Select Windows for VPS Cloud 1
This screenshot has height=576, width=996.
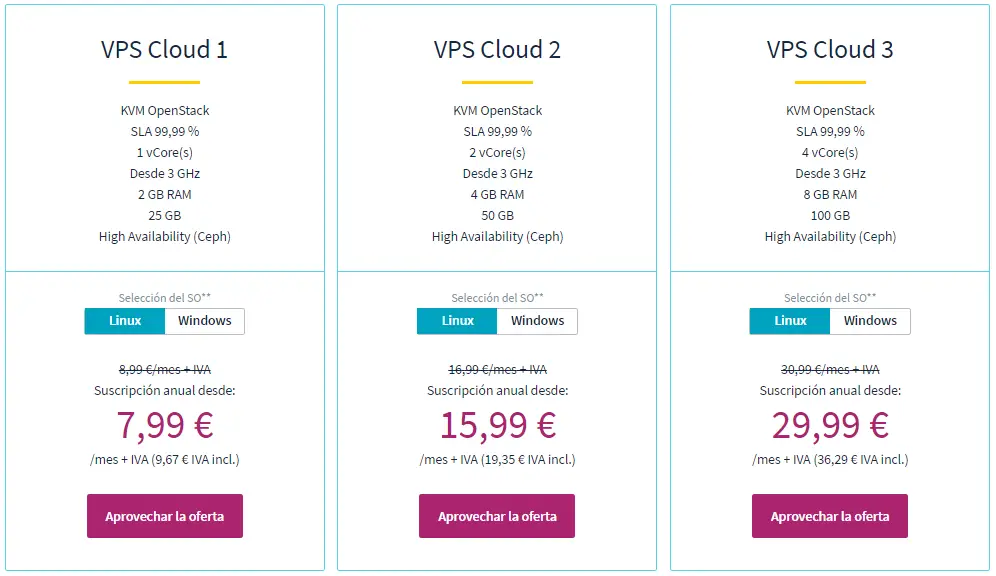[204, 321]
